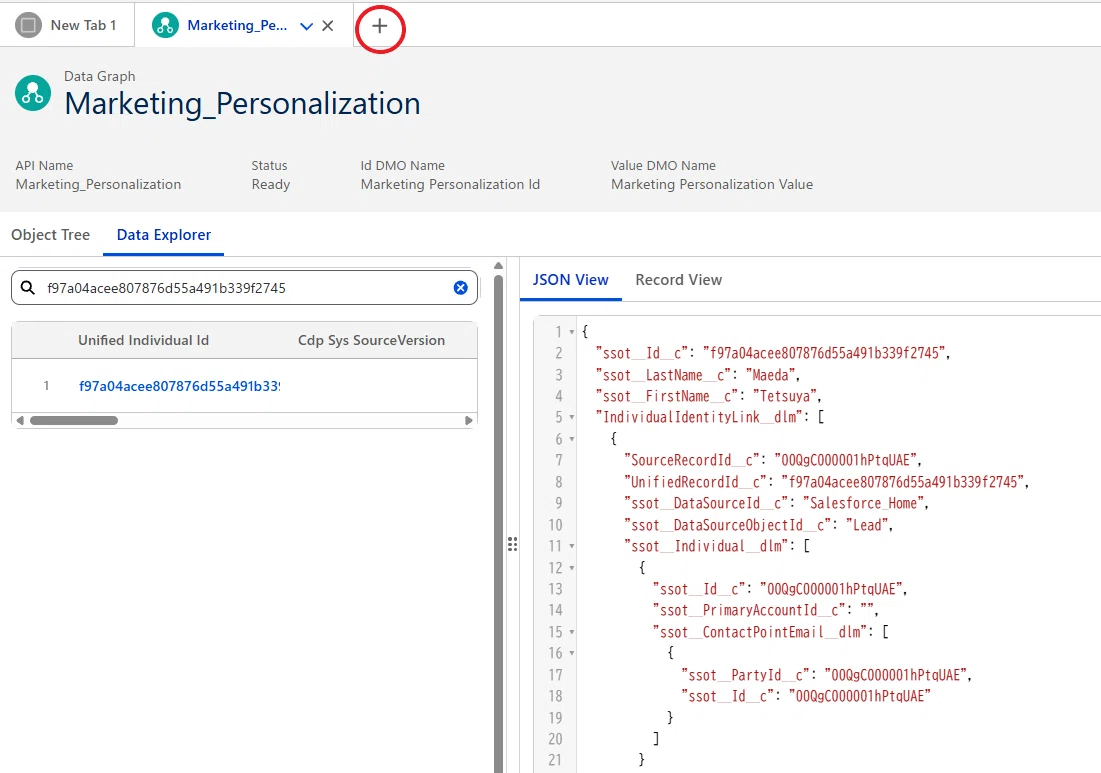Click the data graph icon in the tab
Screen dimensions: 1101x773
click(x=165, y=25)
